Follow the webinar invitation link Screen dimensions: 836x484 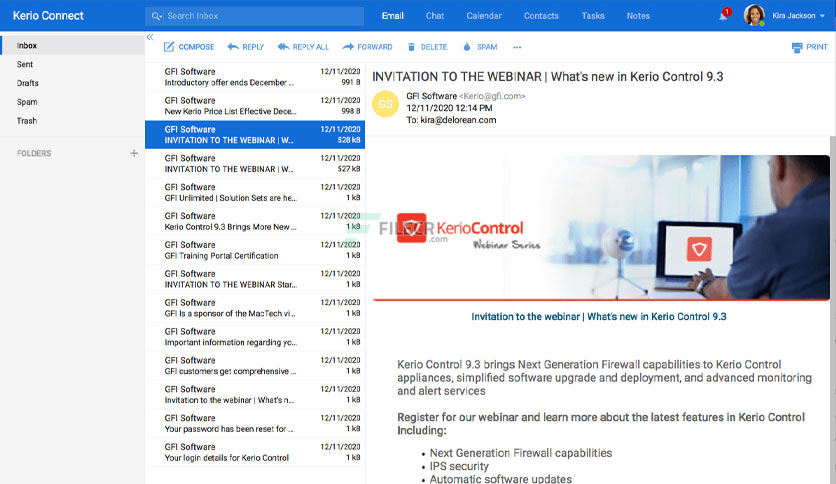click(599, 317)
